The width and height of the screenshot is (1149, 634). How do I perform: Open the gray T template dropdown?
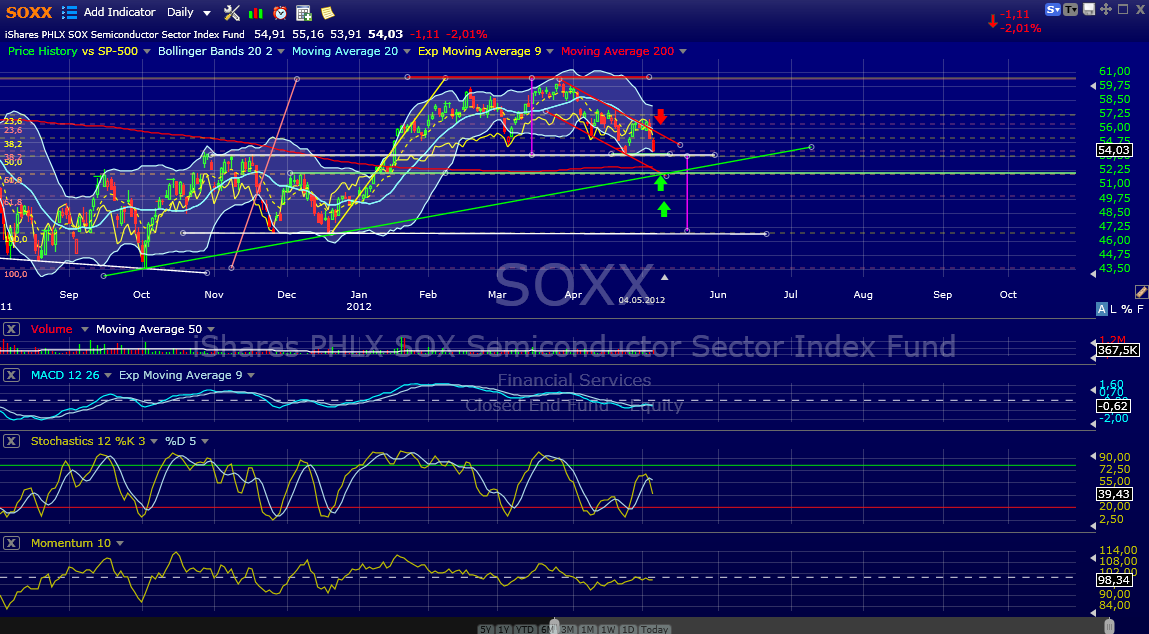pos(1071,10)
